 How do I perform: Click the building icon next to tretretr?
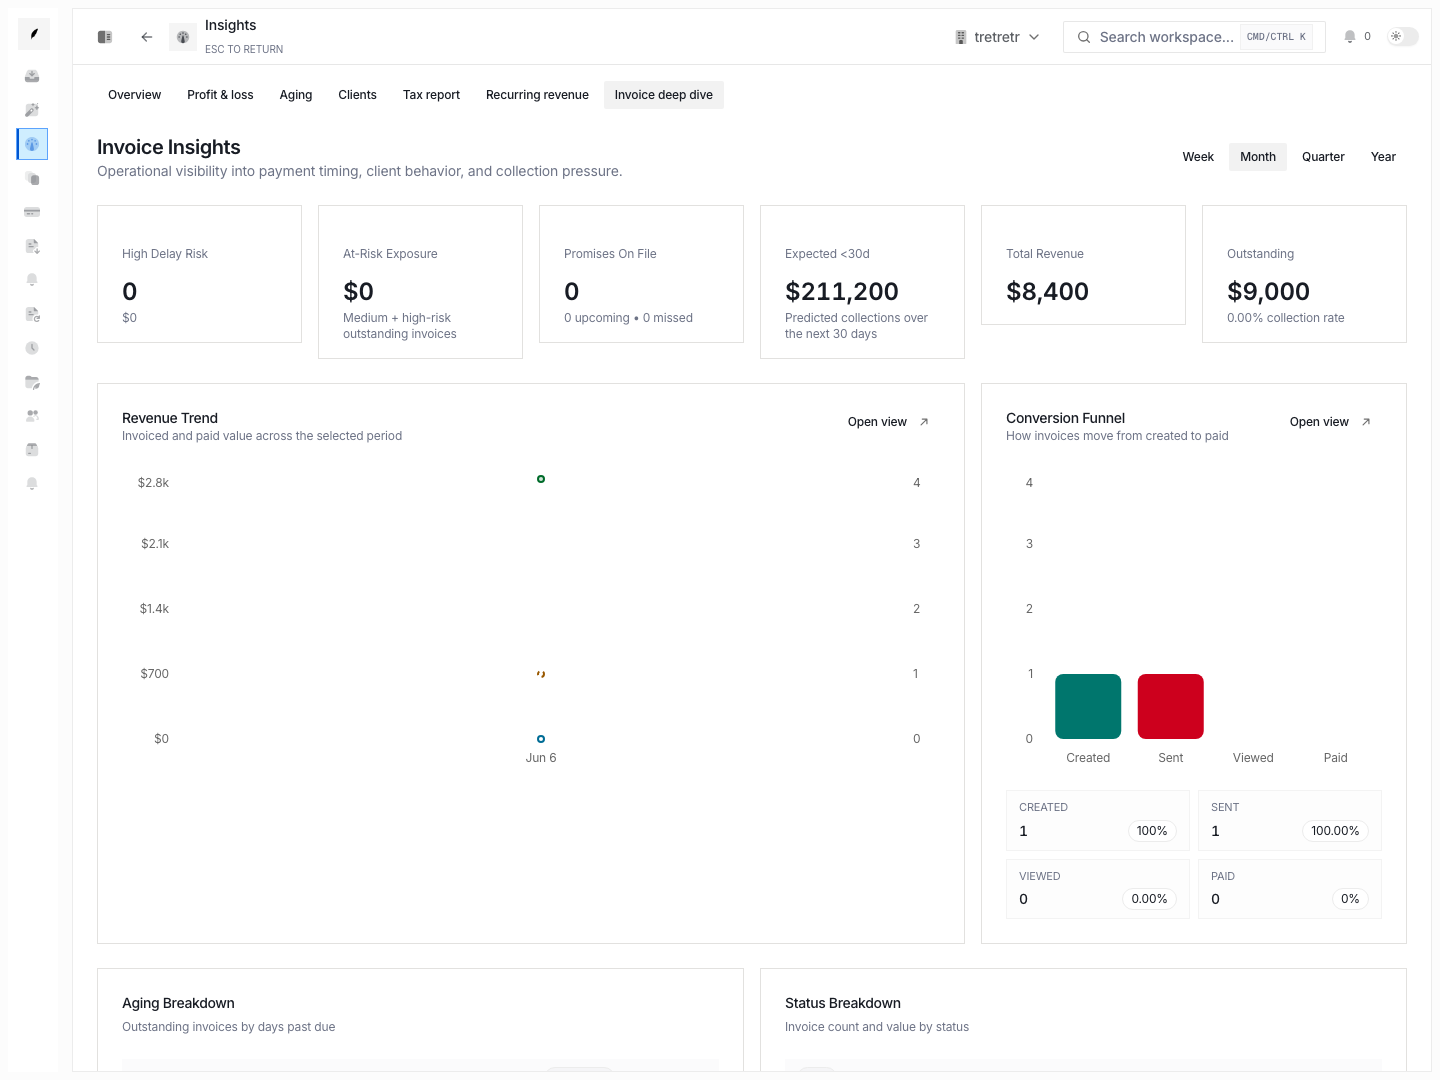pos(961,37)
